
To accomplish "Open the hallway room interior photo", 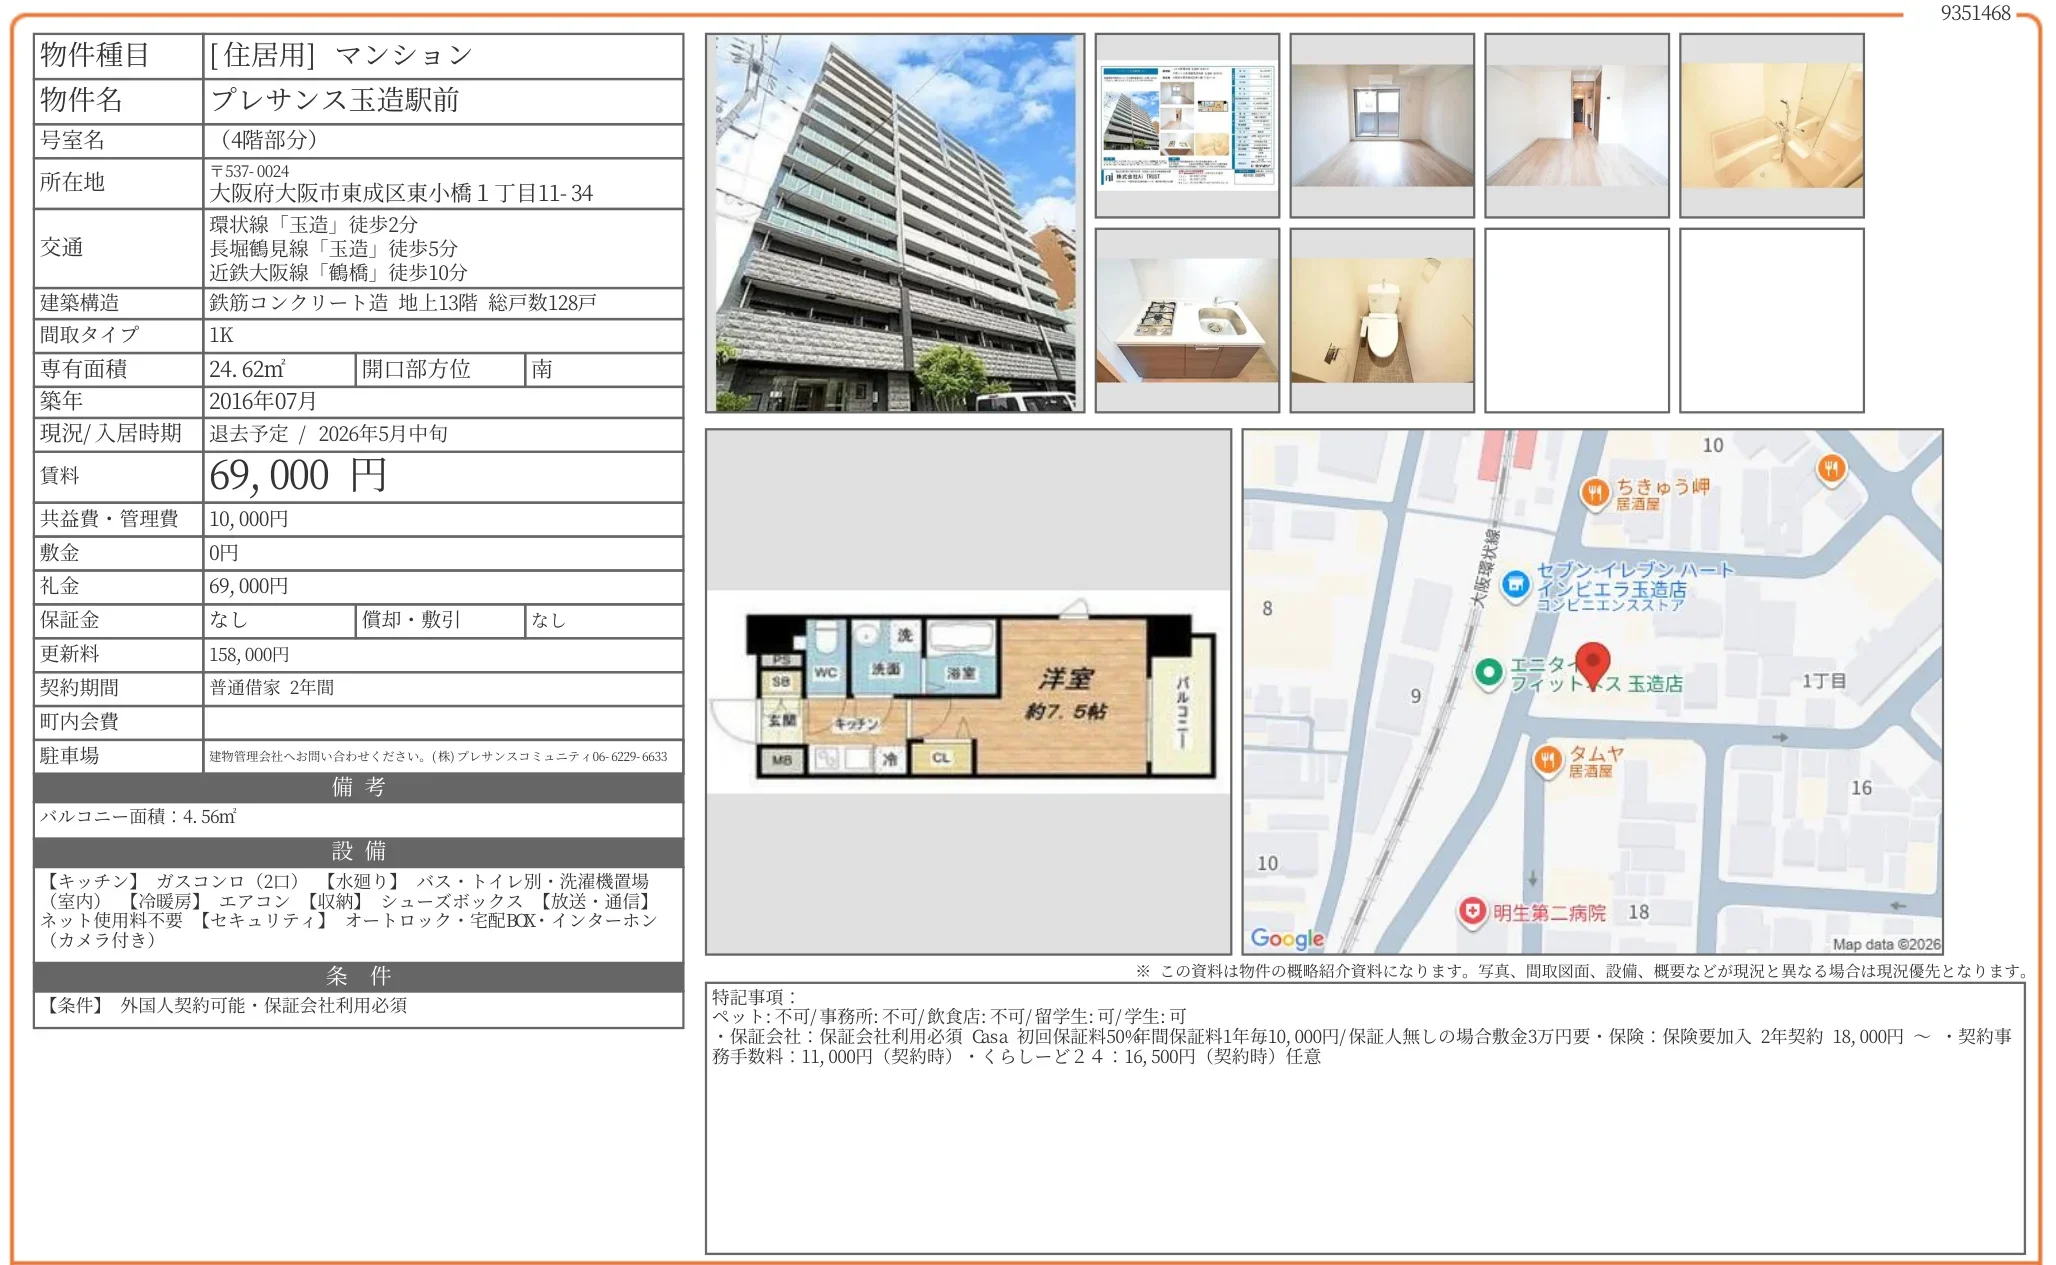I will tap(1576, 126).
